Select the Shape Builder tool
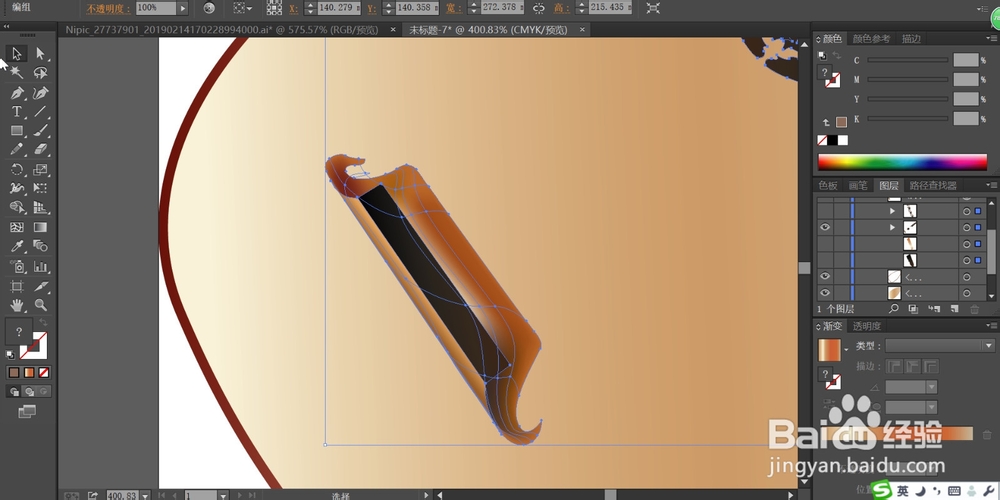 tap(17, 207)
